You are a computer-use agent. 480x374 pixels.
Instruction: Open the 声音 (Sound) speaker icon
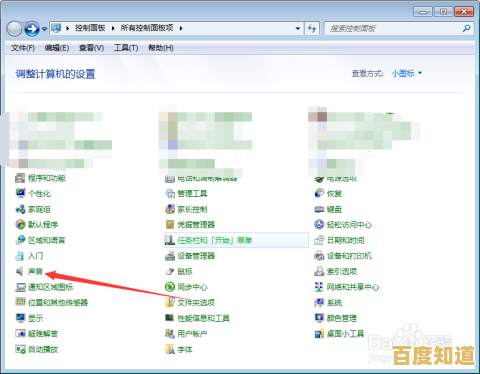[x=20, y=271]
